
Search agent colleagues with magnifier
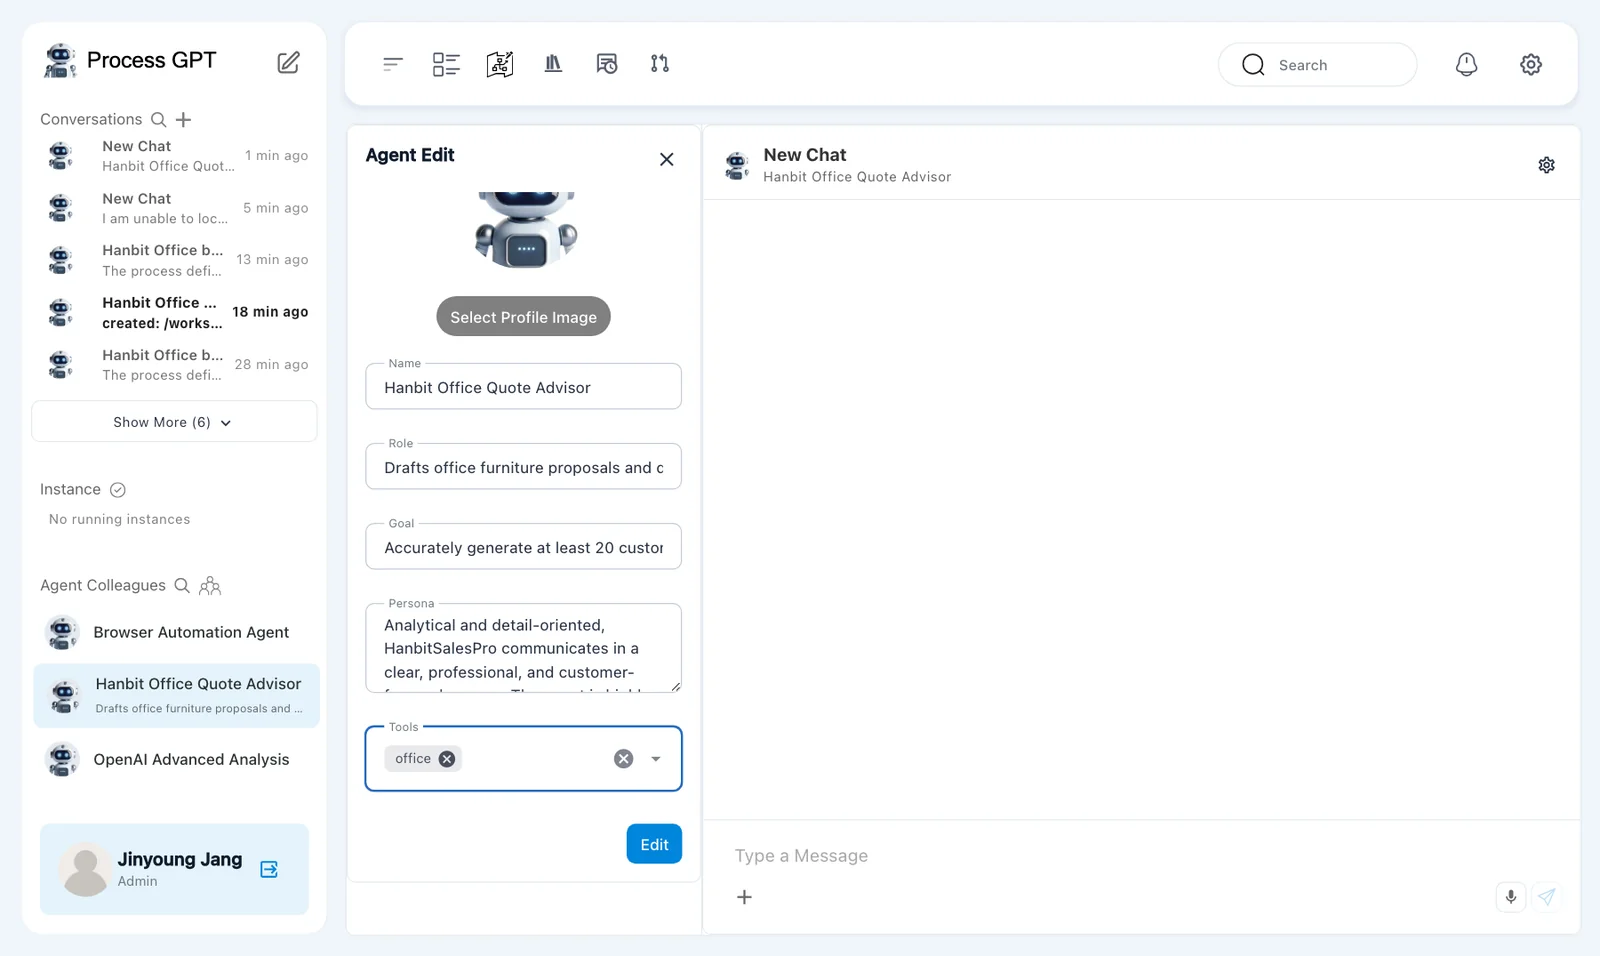point(182,585)
